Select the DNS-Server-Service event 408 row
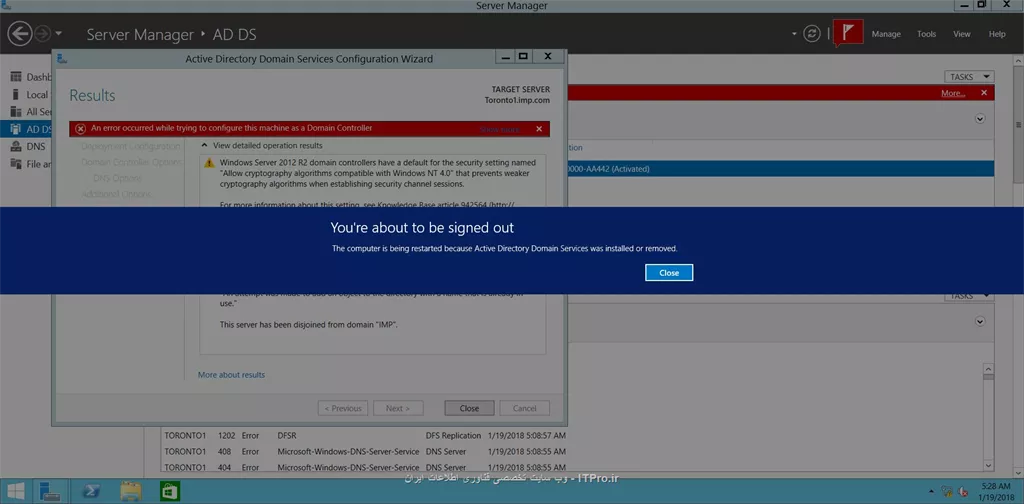The width and height of the screenshot is (1024, 504). [x=366, y=451]
